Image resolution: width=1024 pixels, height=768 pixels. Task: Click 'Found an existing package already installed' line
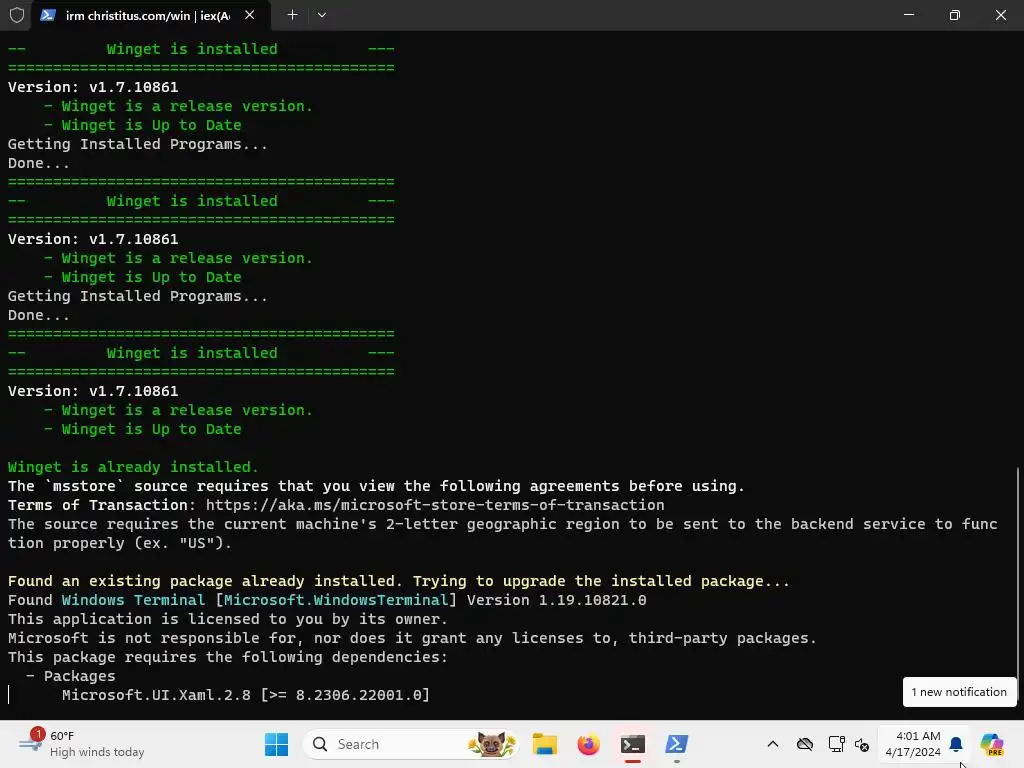tap(399, 581)
